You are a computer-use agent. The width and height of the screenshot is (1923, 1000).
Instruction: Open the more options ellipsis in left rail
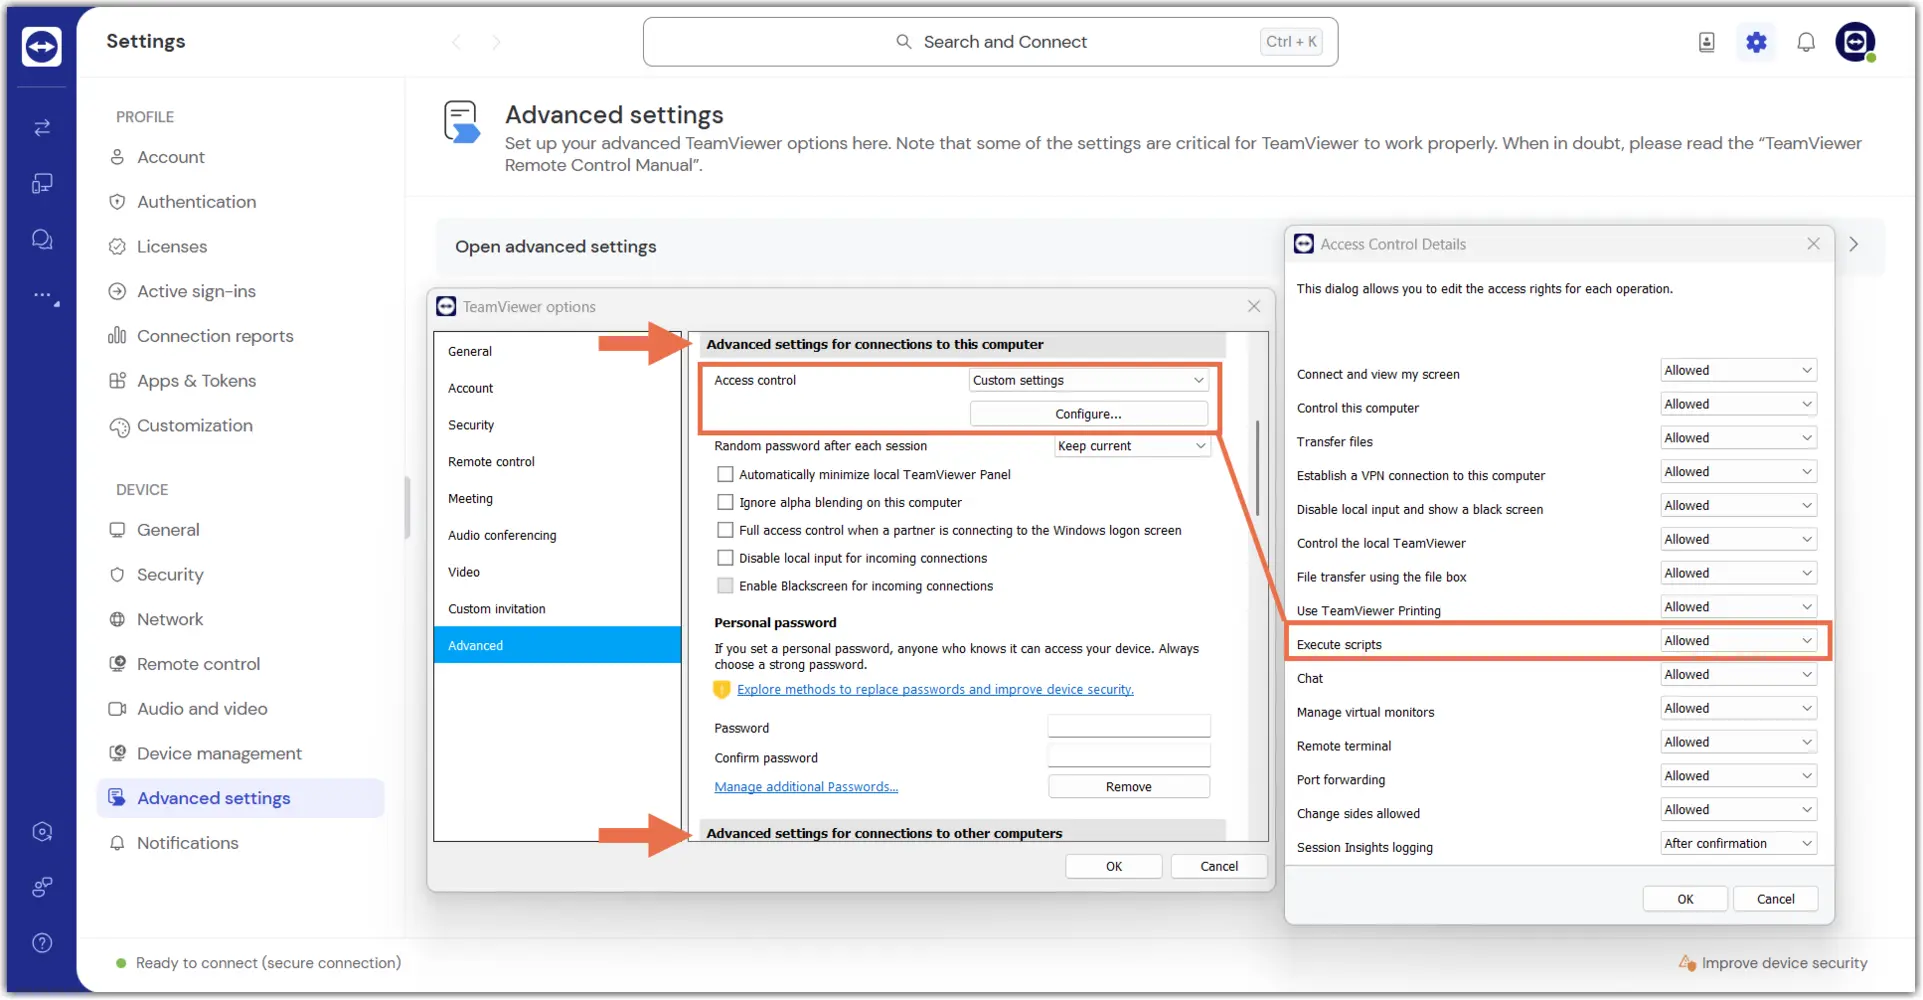[x=44, y=296]
